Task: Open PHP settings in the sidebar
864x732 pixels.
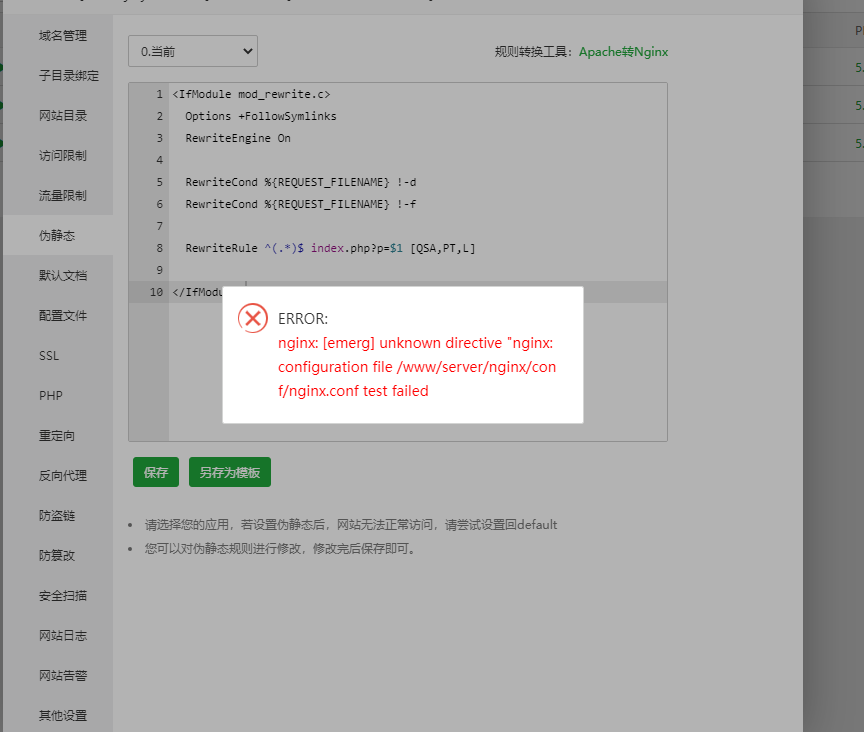Action: (x=50, y=395)
